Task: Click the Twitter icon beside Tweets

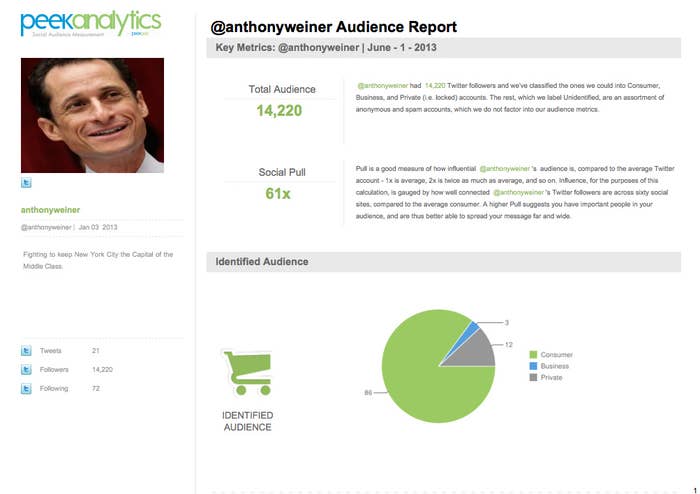Action: tap(26, 351)
